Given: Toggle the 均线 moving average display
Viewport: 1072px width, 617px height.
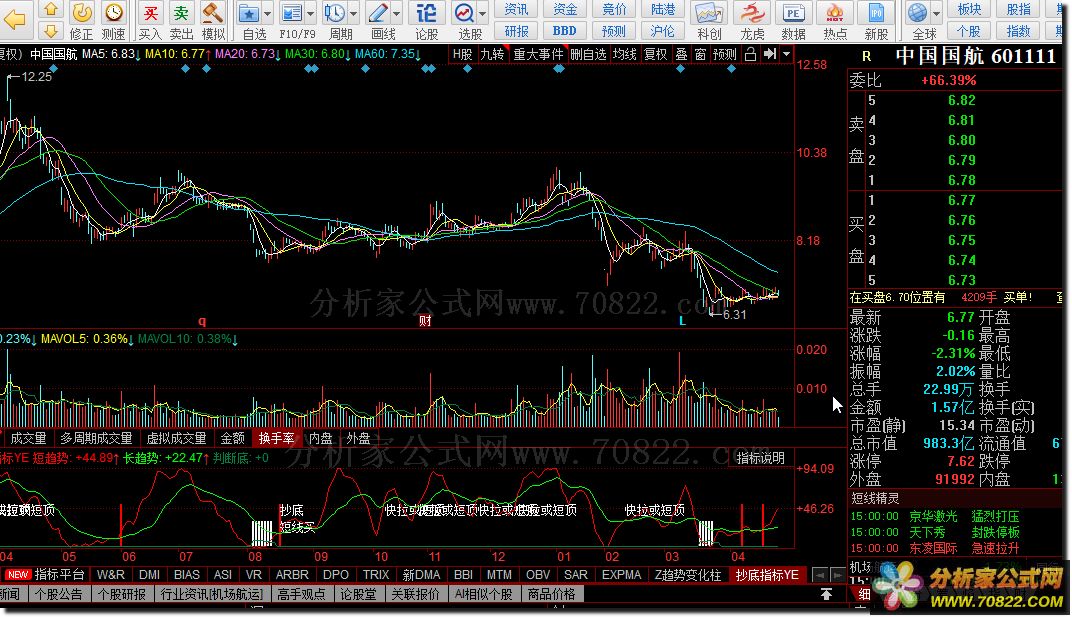Looking at the screenshot, I should (624, 54).
